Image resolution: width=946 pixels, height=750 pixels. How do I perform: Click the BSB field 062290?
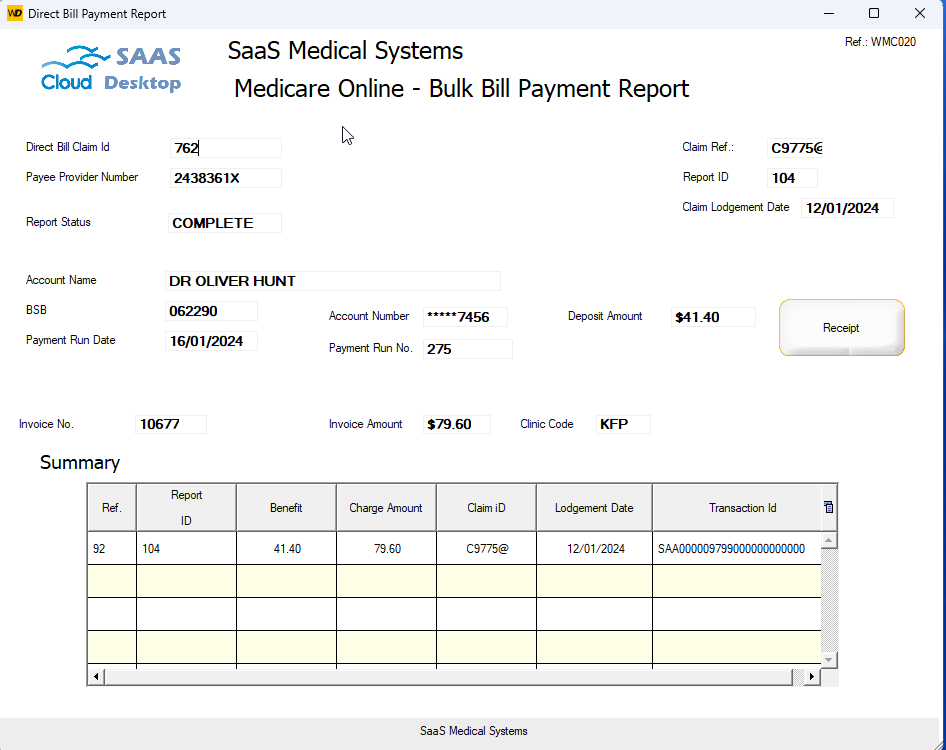(x=211, y=311)
